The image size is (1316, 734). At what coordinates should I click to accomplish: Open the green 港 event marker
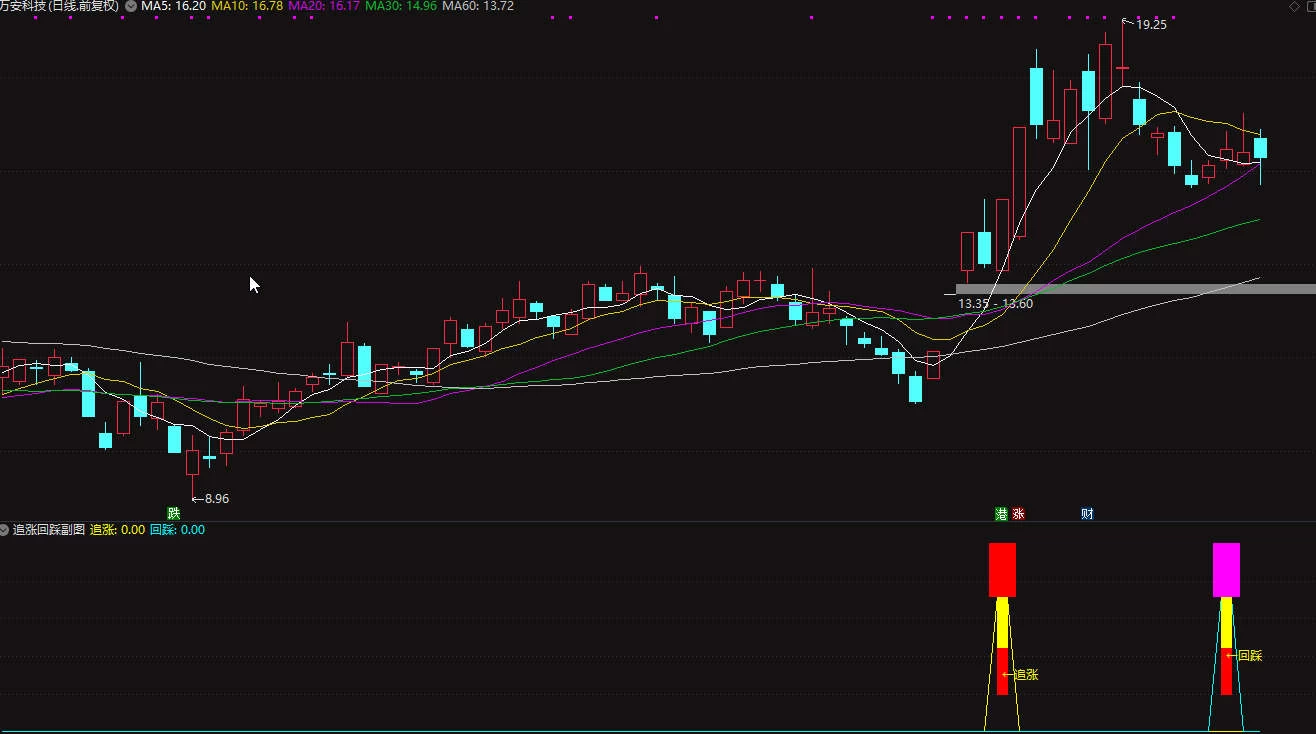click(x=1001, y=514)
